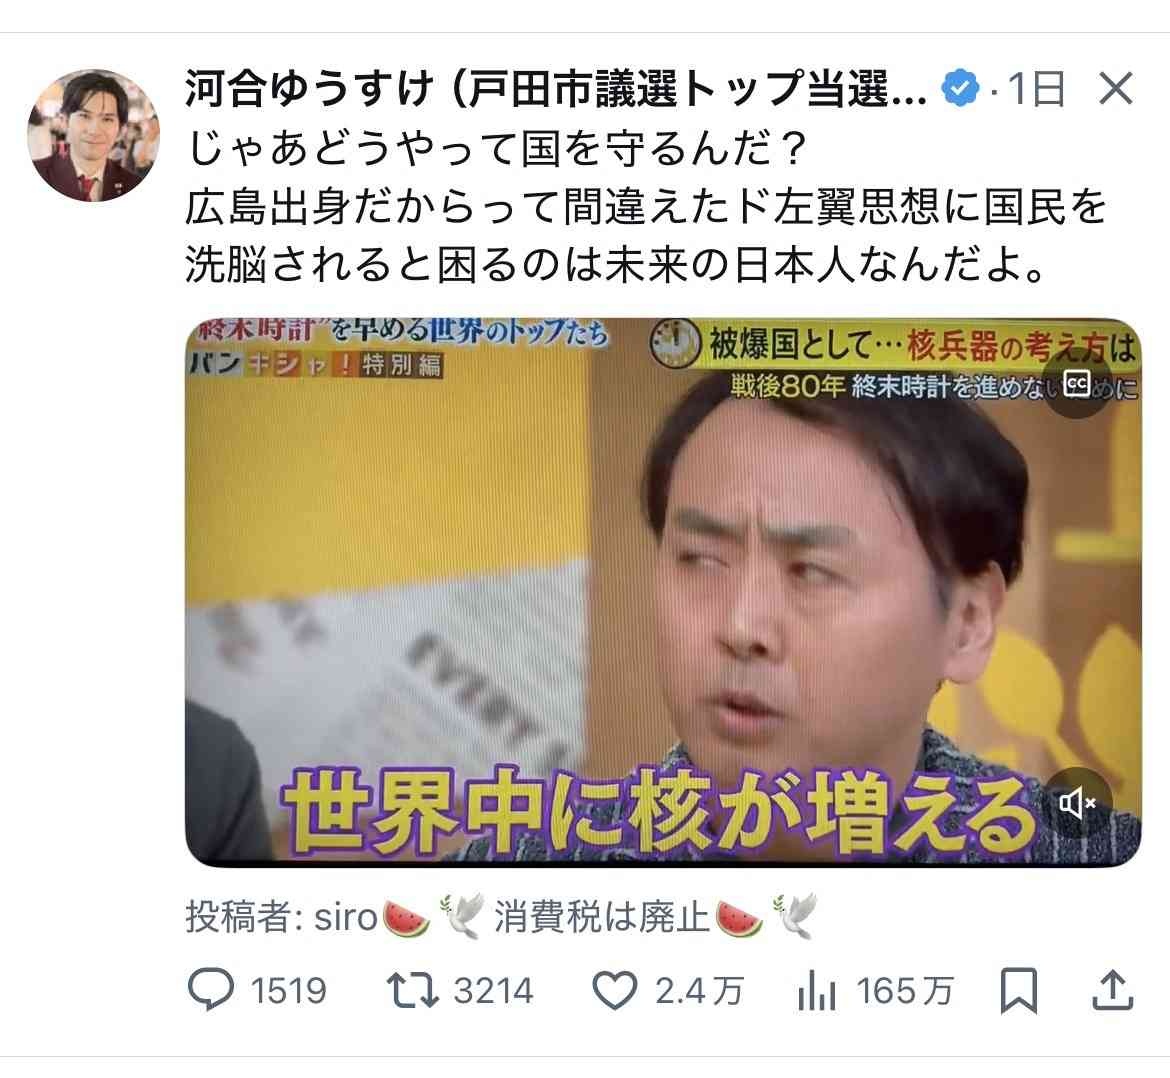Viewport: 1170px width, 1078px height.
Task: Play the embedded TV video
Action: (663, 592)
